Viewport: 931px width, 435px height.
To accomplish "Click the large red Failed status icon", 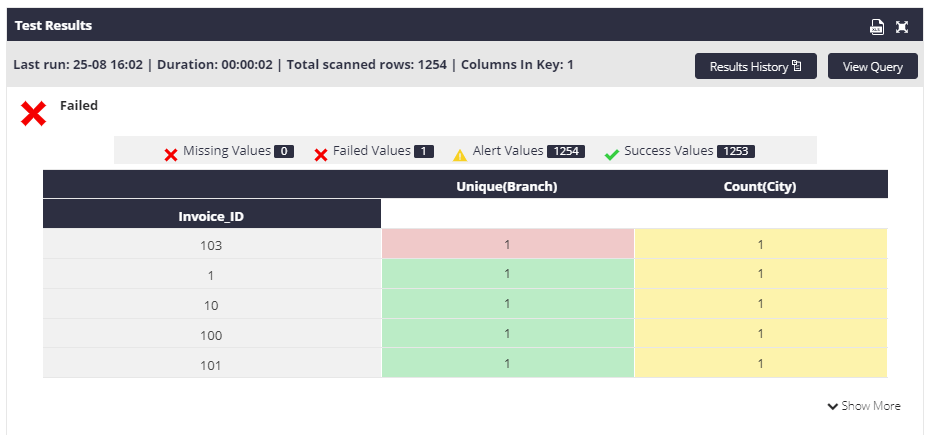I will [33, 113].
